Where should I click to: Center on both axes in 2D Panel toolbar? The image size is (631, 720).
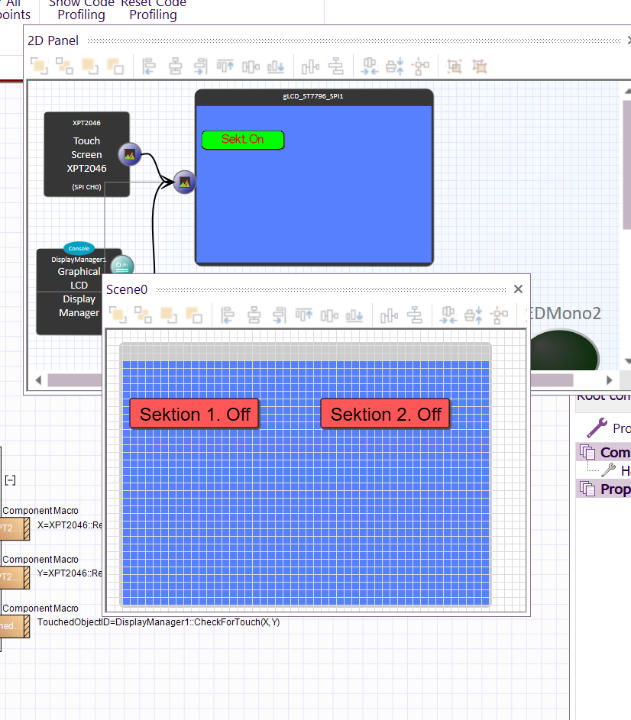point(420,67)
